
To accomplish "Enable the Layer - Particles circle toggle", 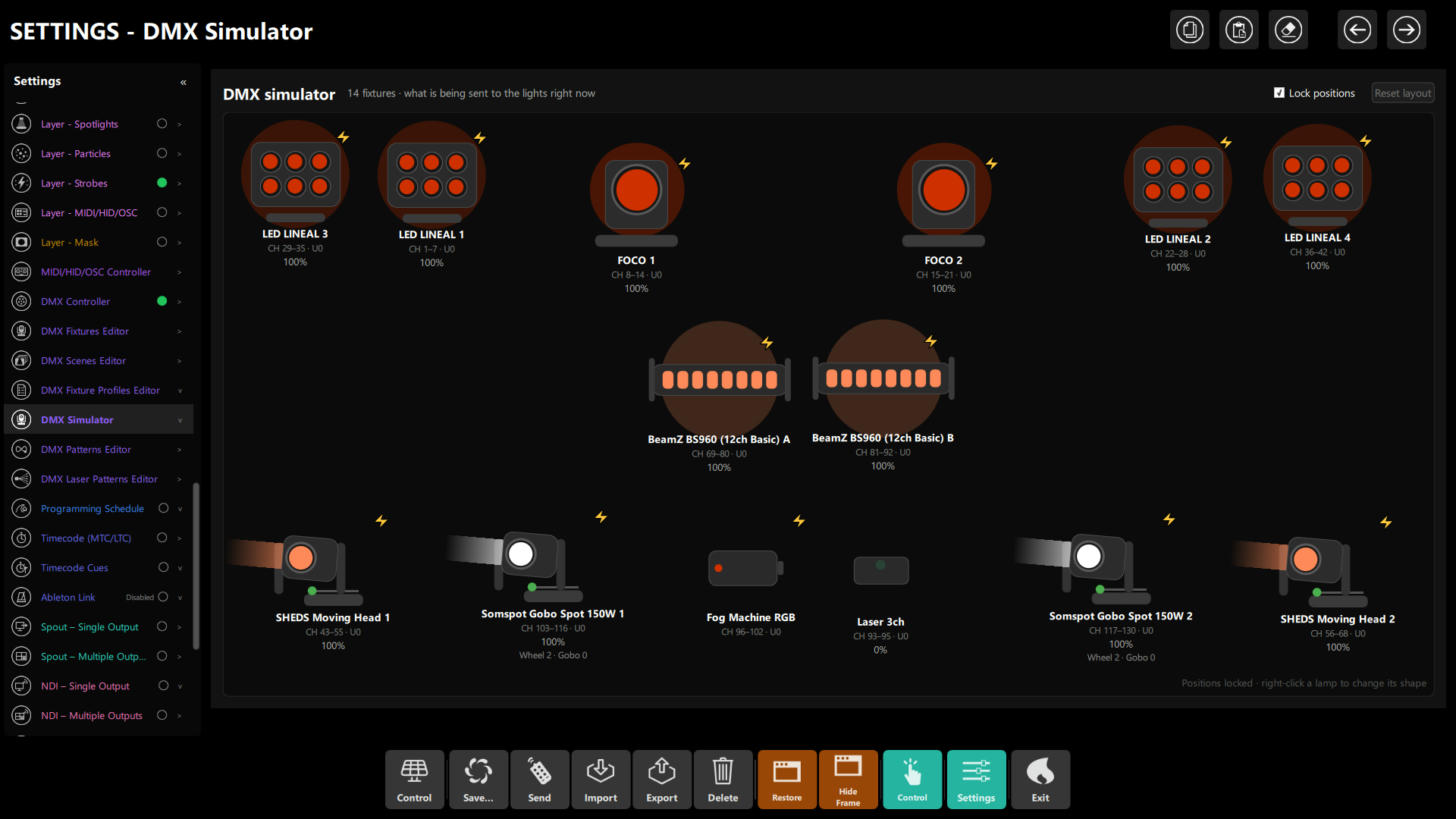I will point(162,153).
